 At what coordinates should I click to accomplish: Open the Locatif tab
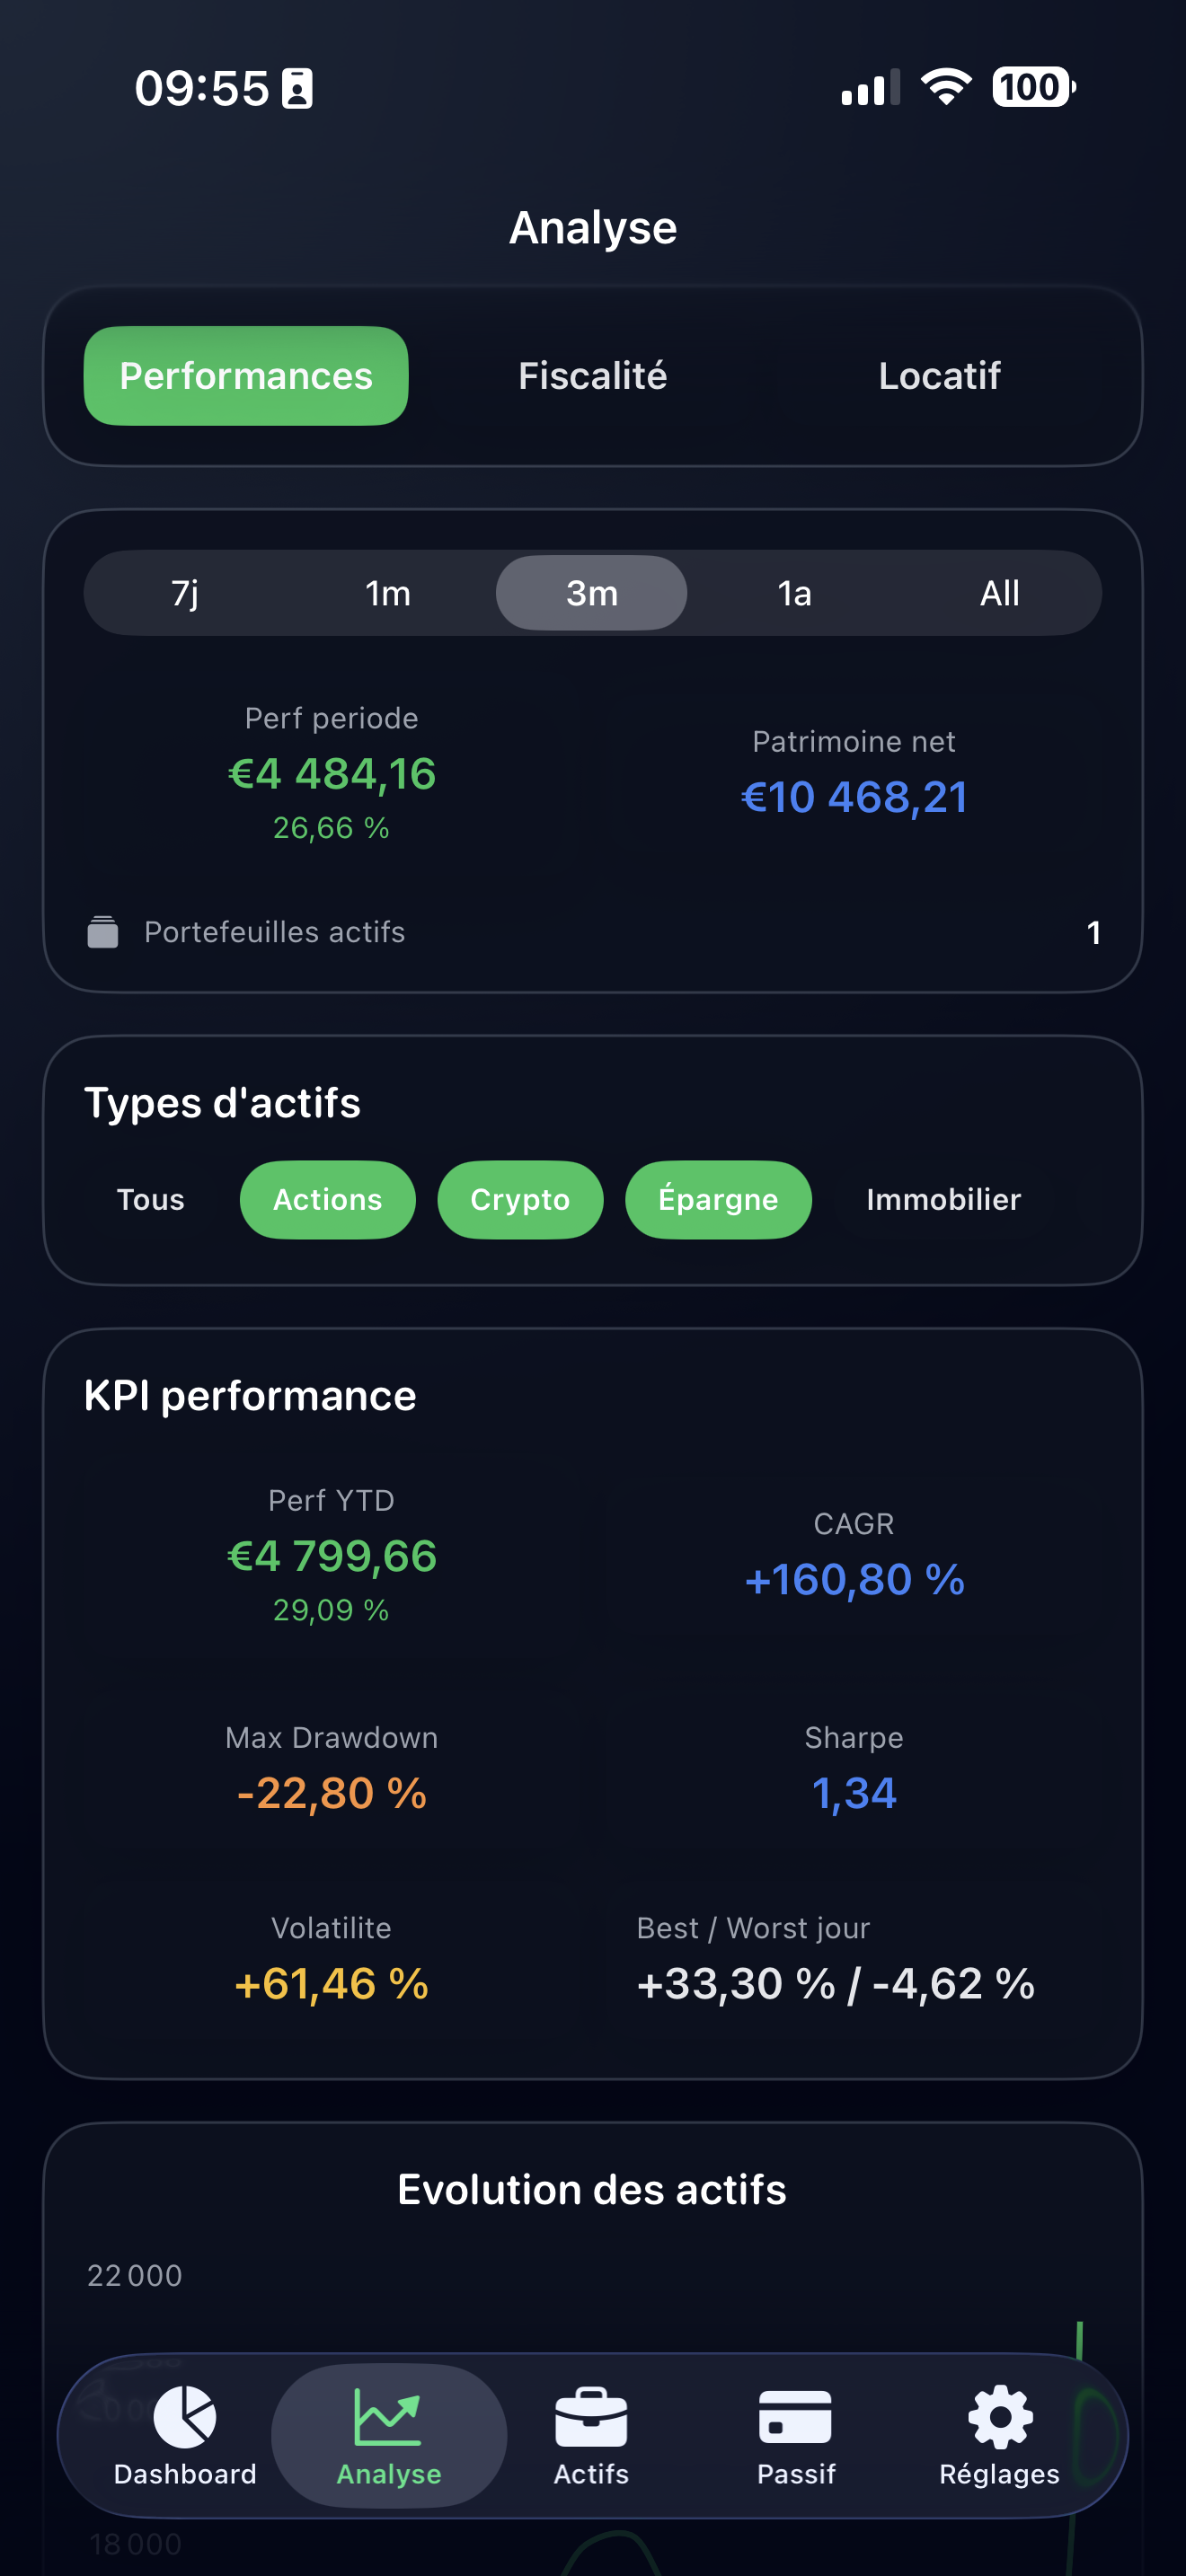click(x=938, y=376)
